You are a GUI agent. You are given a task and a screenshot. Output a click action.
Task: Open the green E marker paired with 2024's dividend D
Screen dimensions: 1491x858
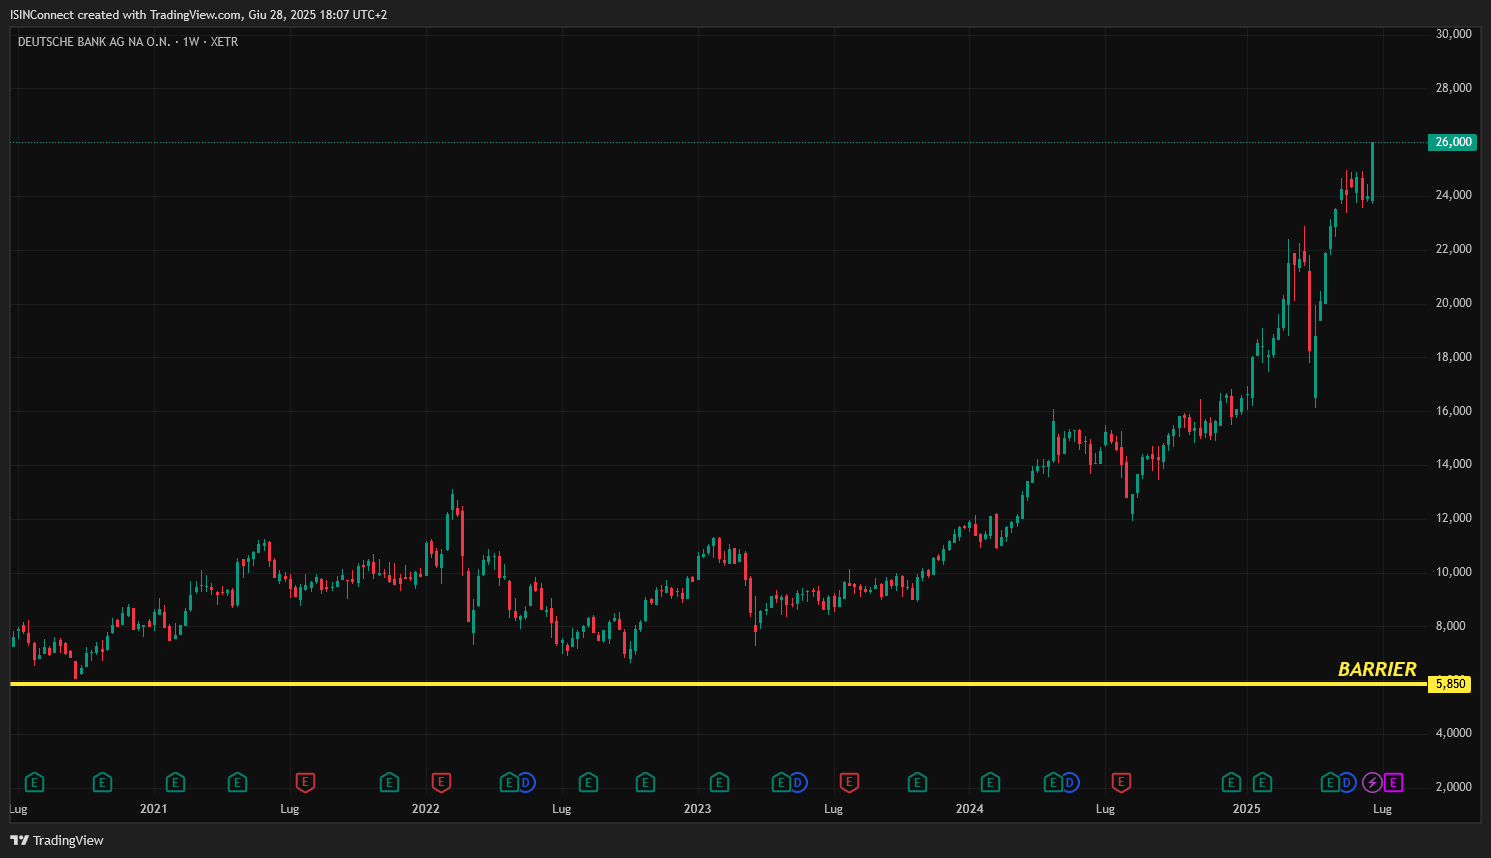pos(1053,782)
